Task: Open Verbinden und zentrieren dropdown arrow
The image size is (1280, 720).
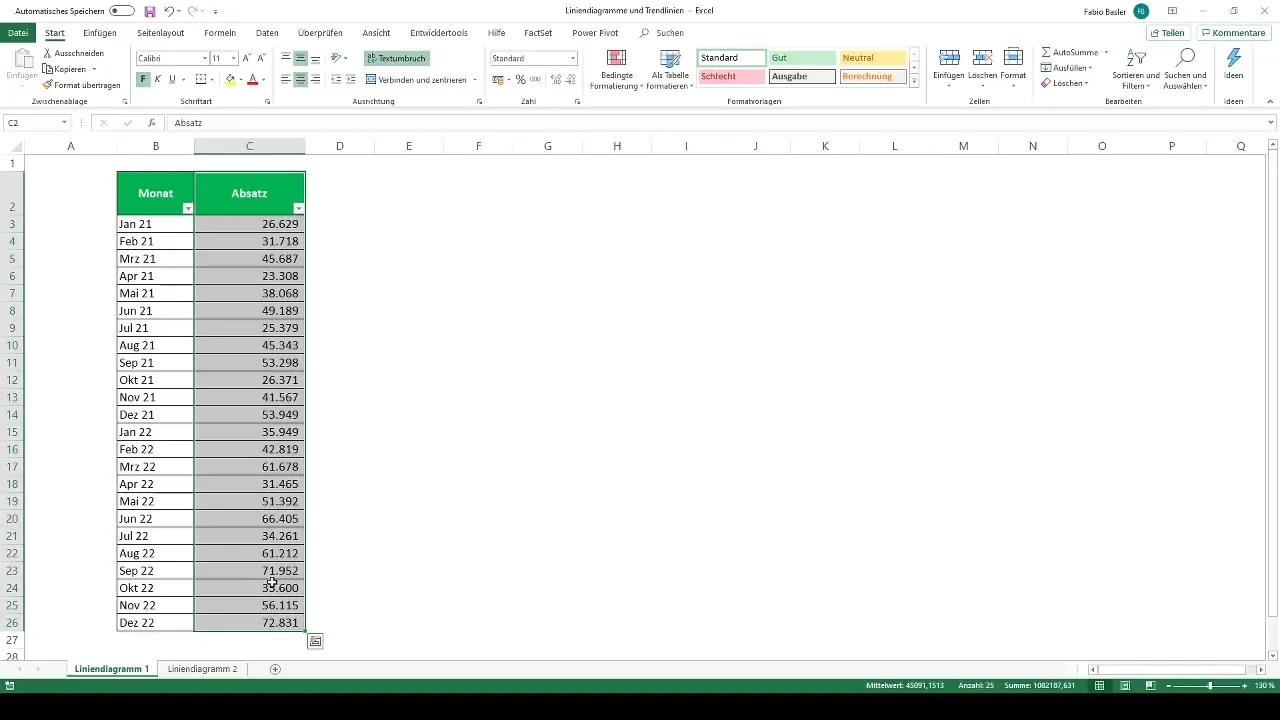Action: [x=475, y=79]
